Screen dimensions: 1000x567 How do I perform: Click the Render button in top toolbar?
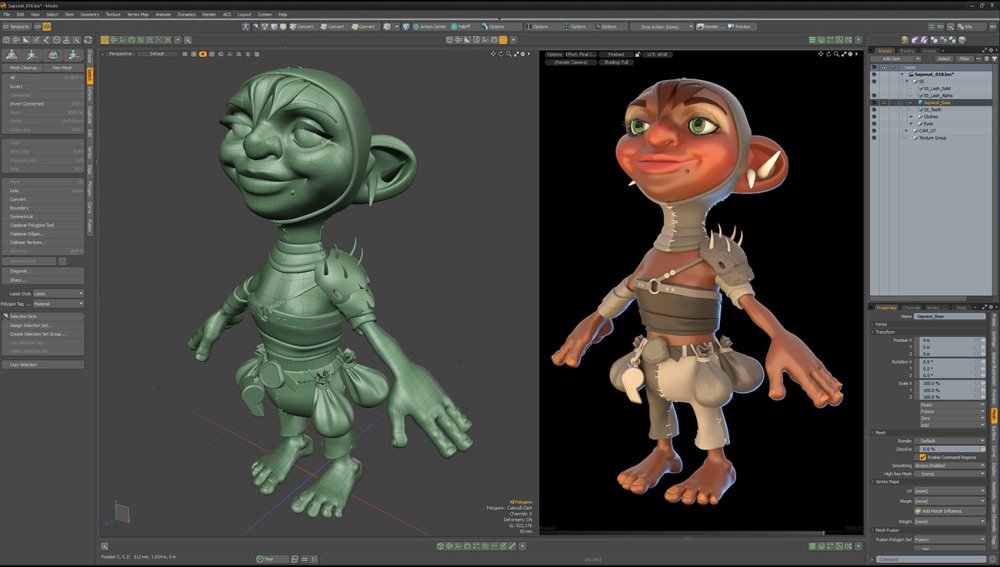coord(708,27)
